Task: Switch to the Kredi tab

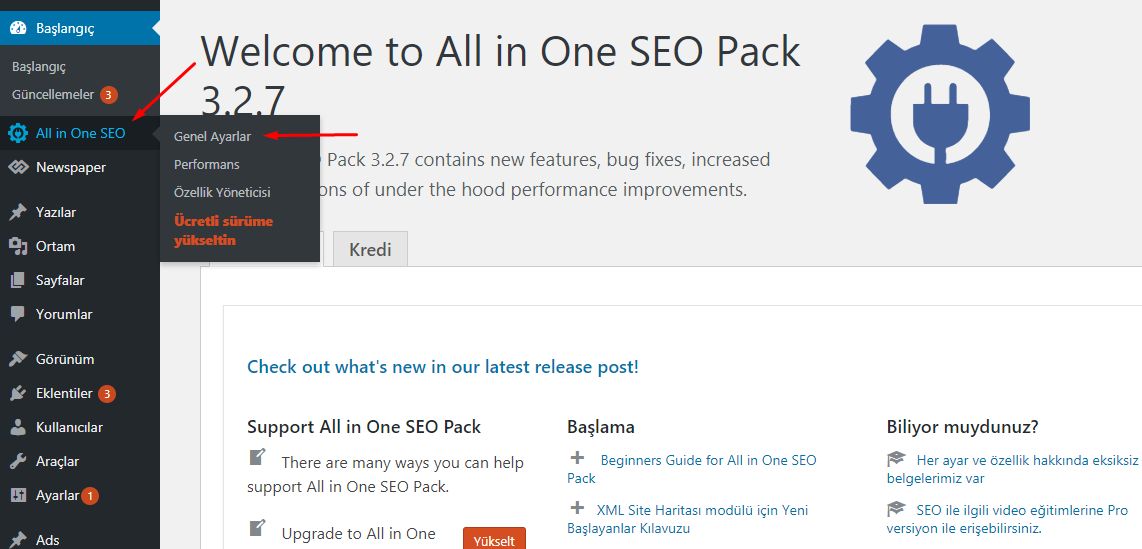Action: coord(370,249)
